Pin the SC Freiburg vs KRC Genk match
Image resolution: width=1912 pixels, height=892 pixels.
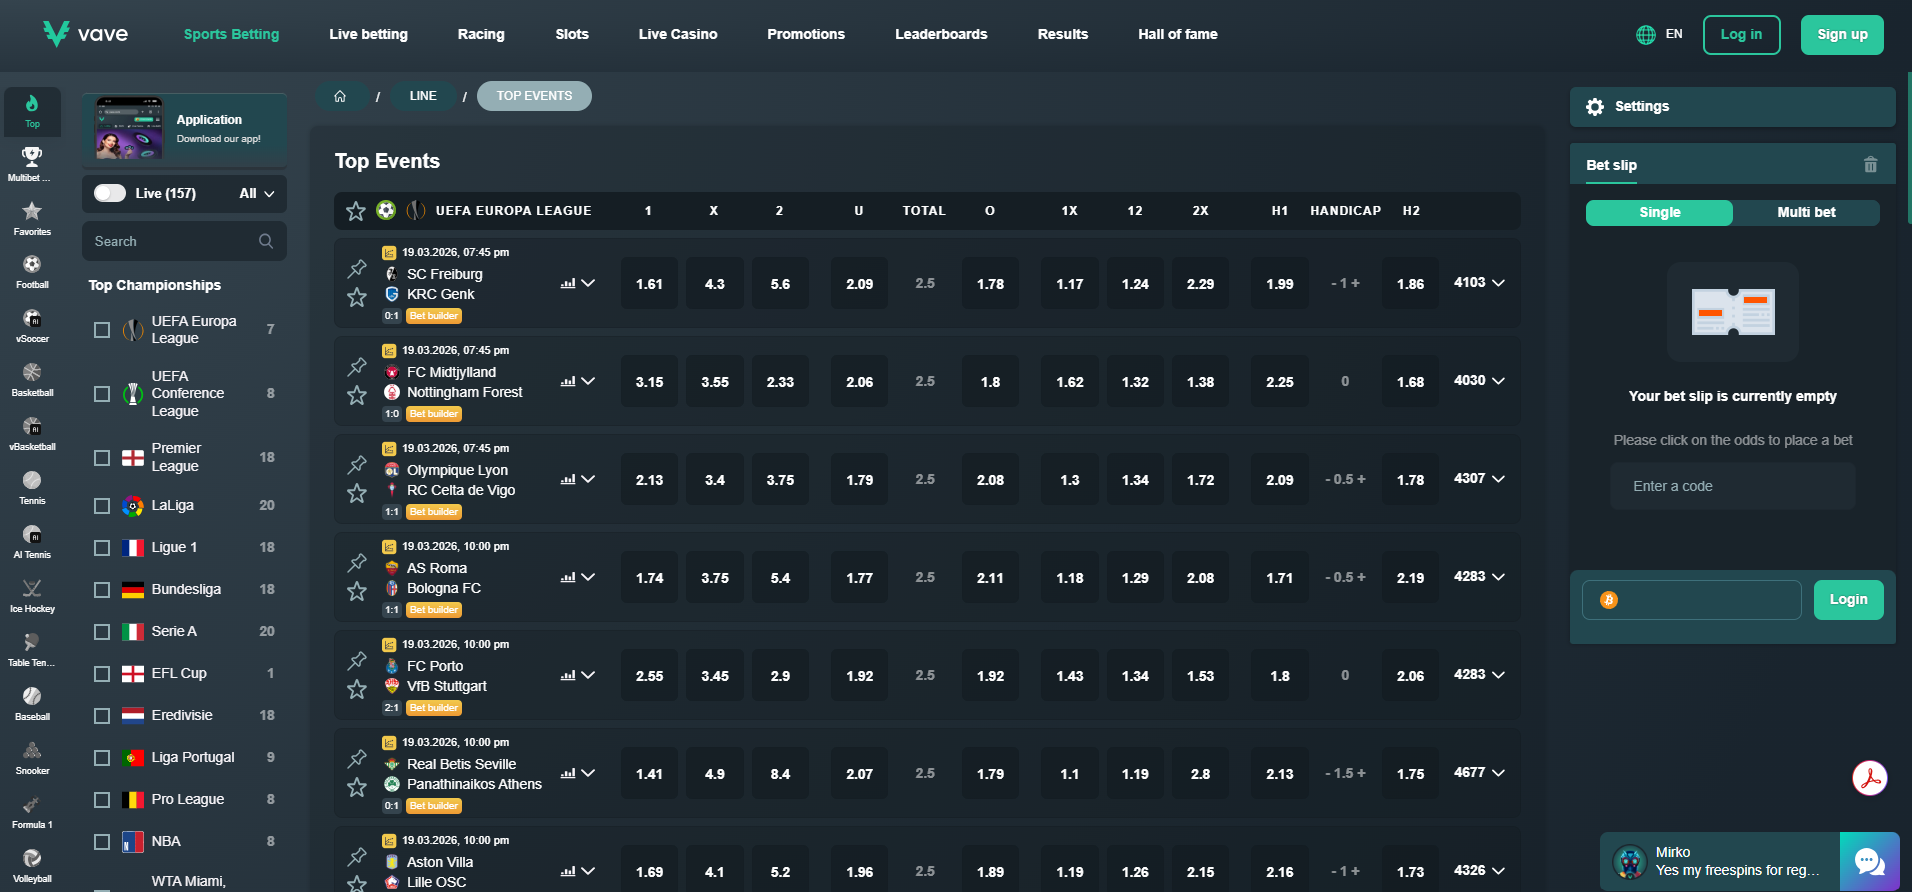tap(357, 268)
